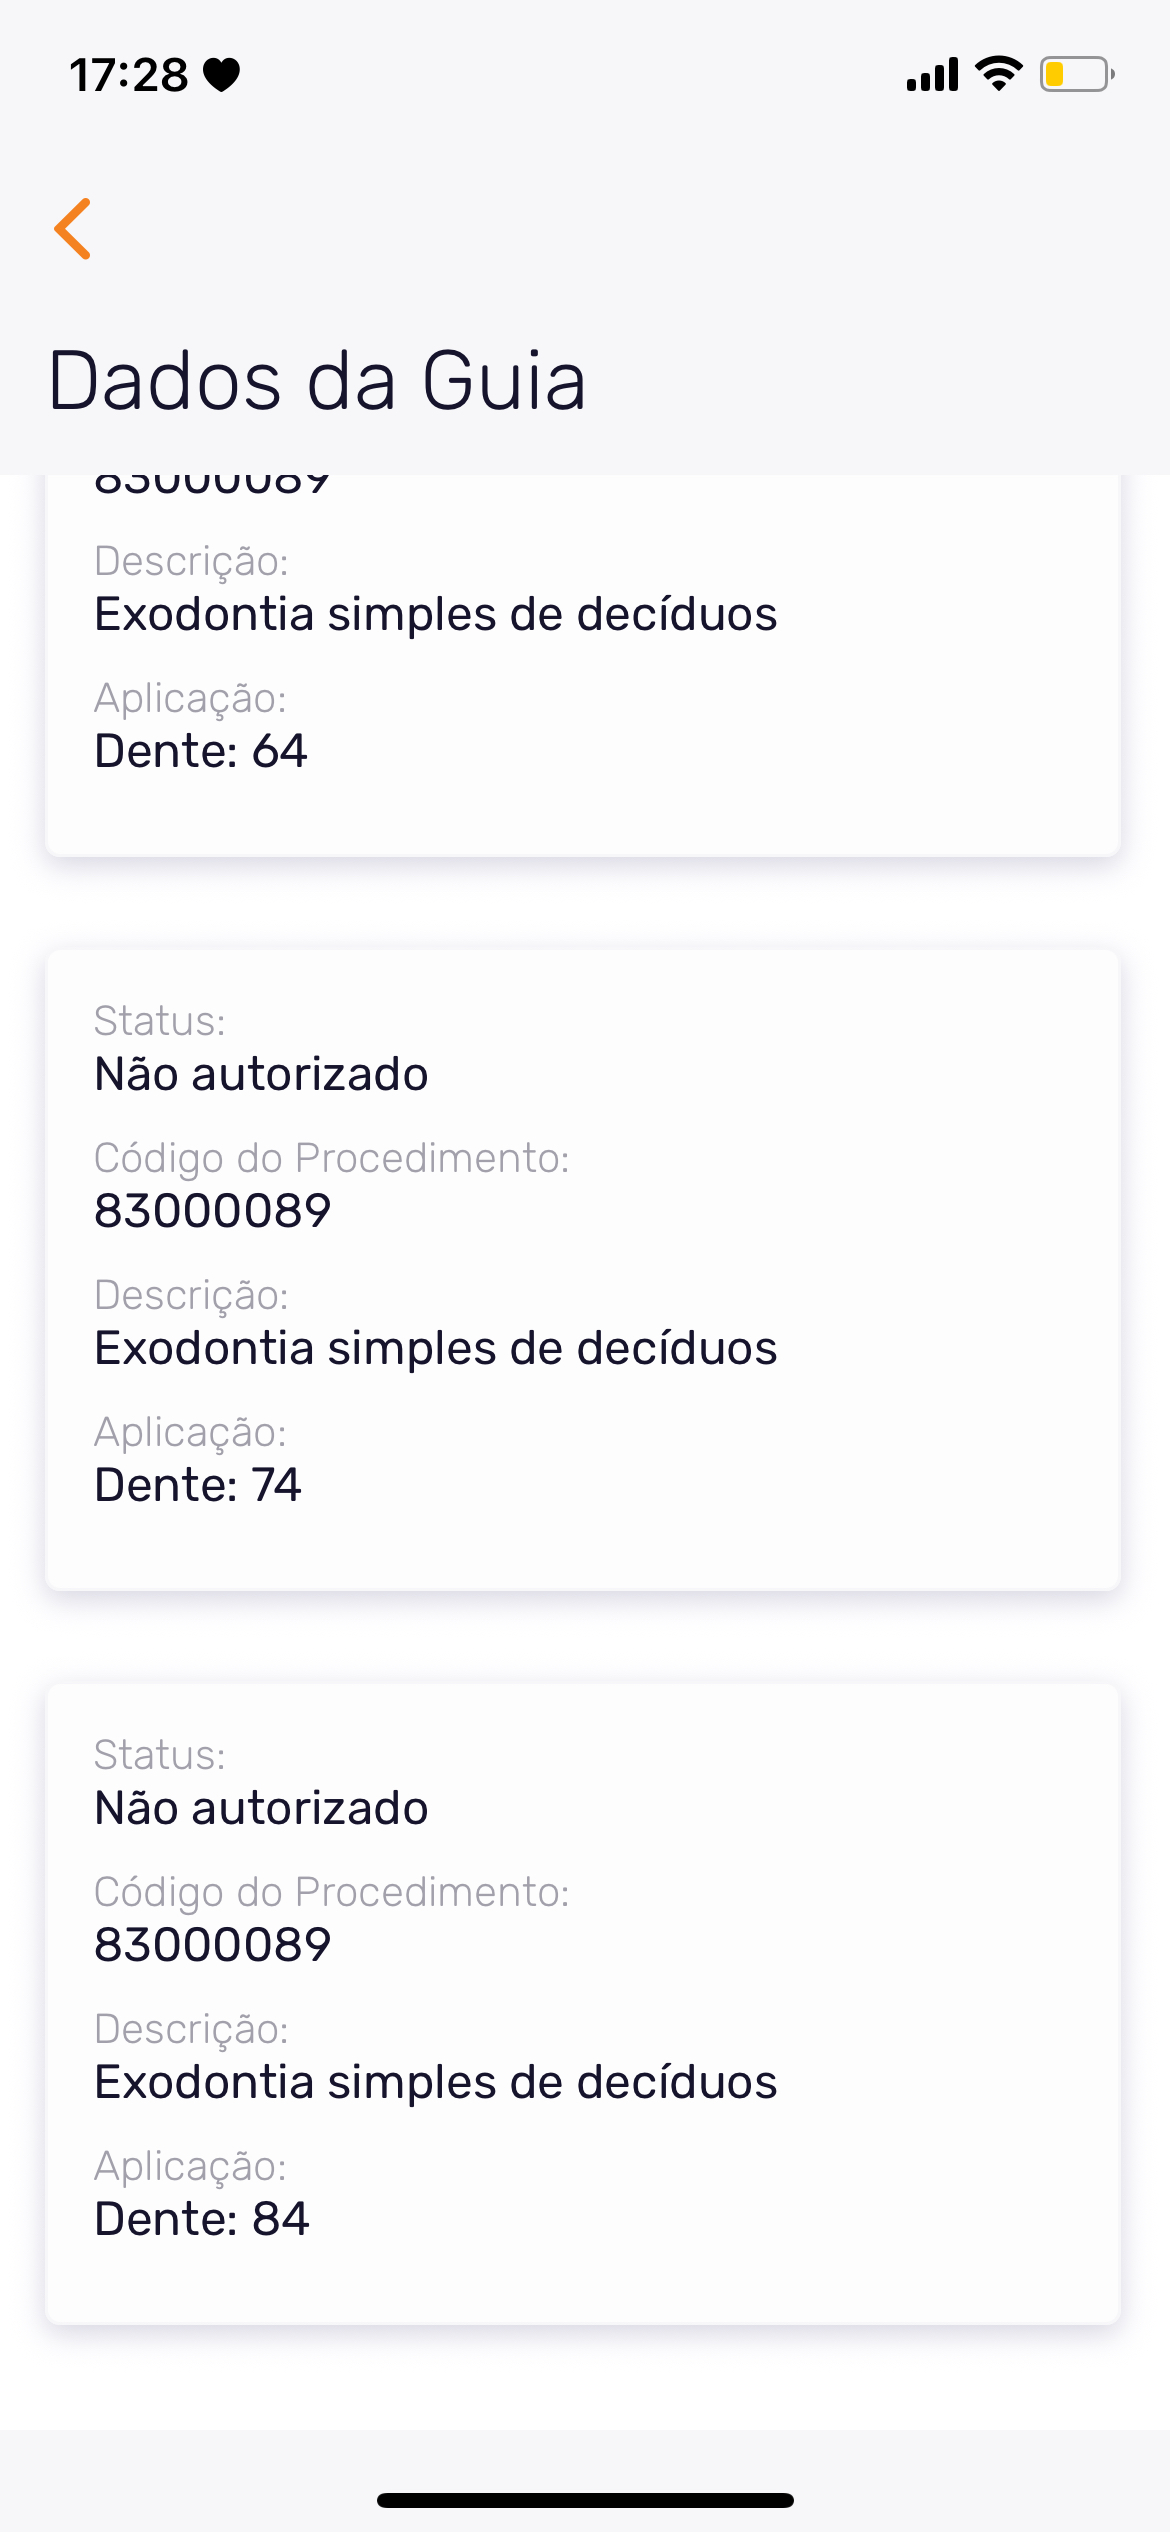Tap Não autorizado status in Dente 74 card
The width and height of the screenshot is (1170, 2532).
click(x=261, y=1075)
